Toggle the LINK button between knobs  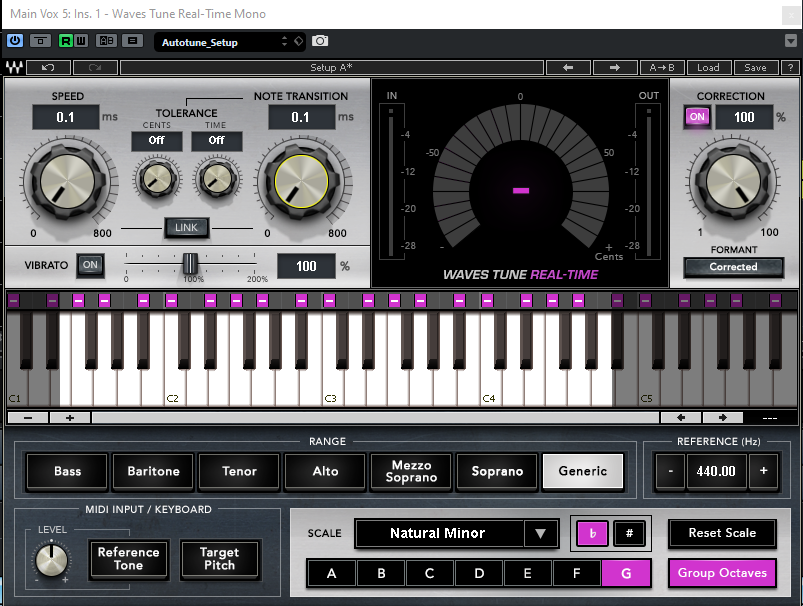[186, 227]
